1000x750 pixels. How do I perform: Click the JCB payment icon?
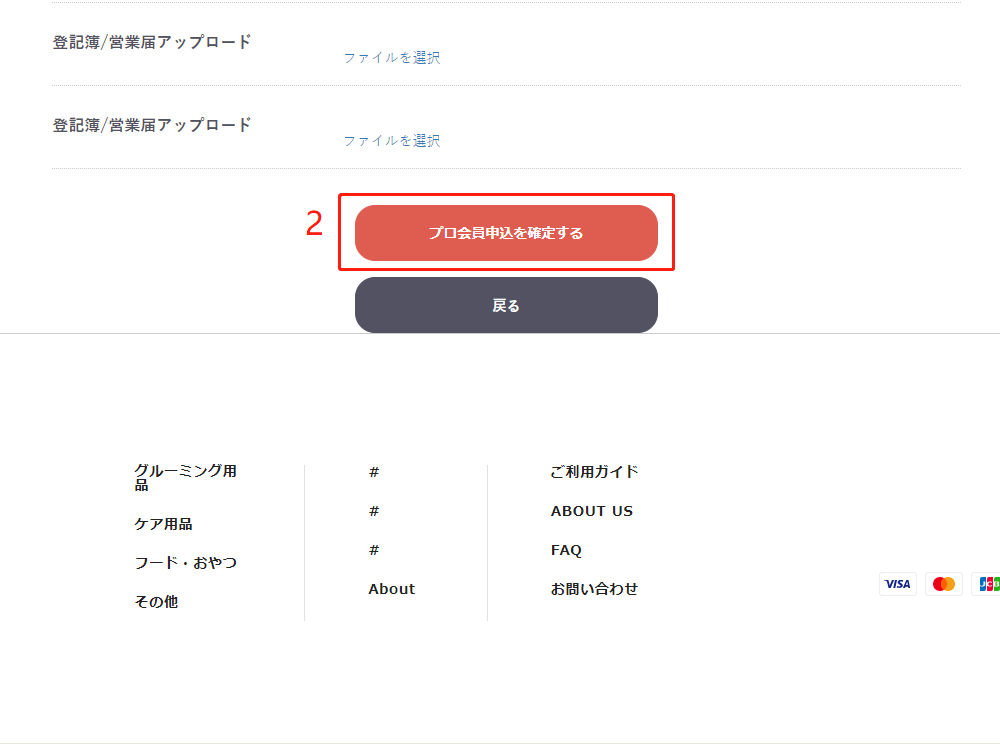(x=988, y=584)
